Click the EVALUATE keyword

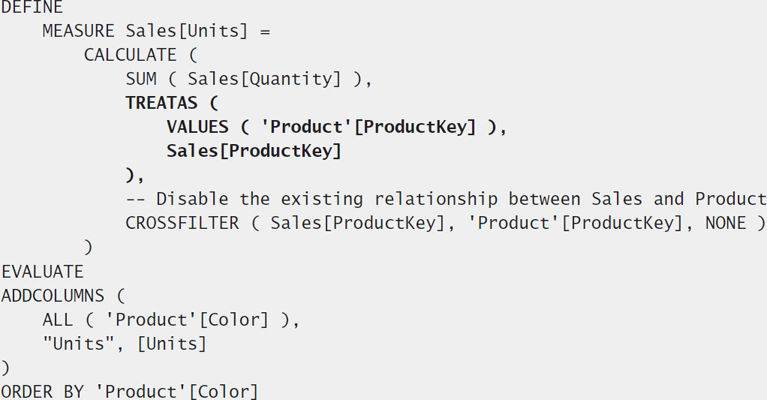[x=43, y=271]
